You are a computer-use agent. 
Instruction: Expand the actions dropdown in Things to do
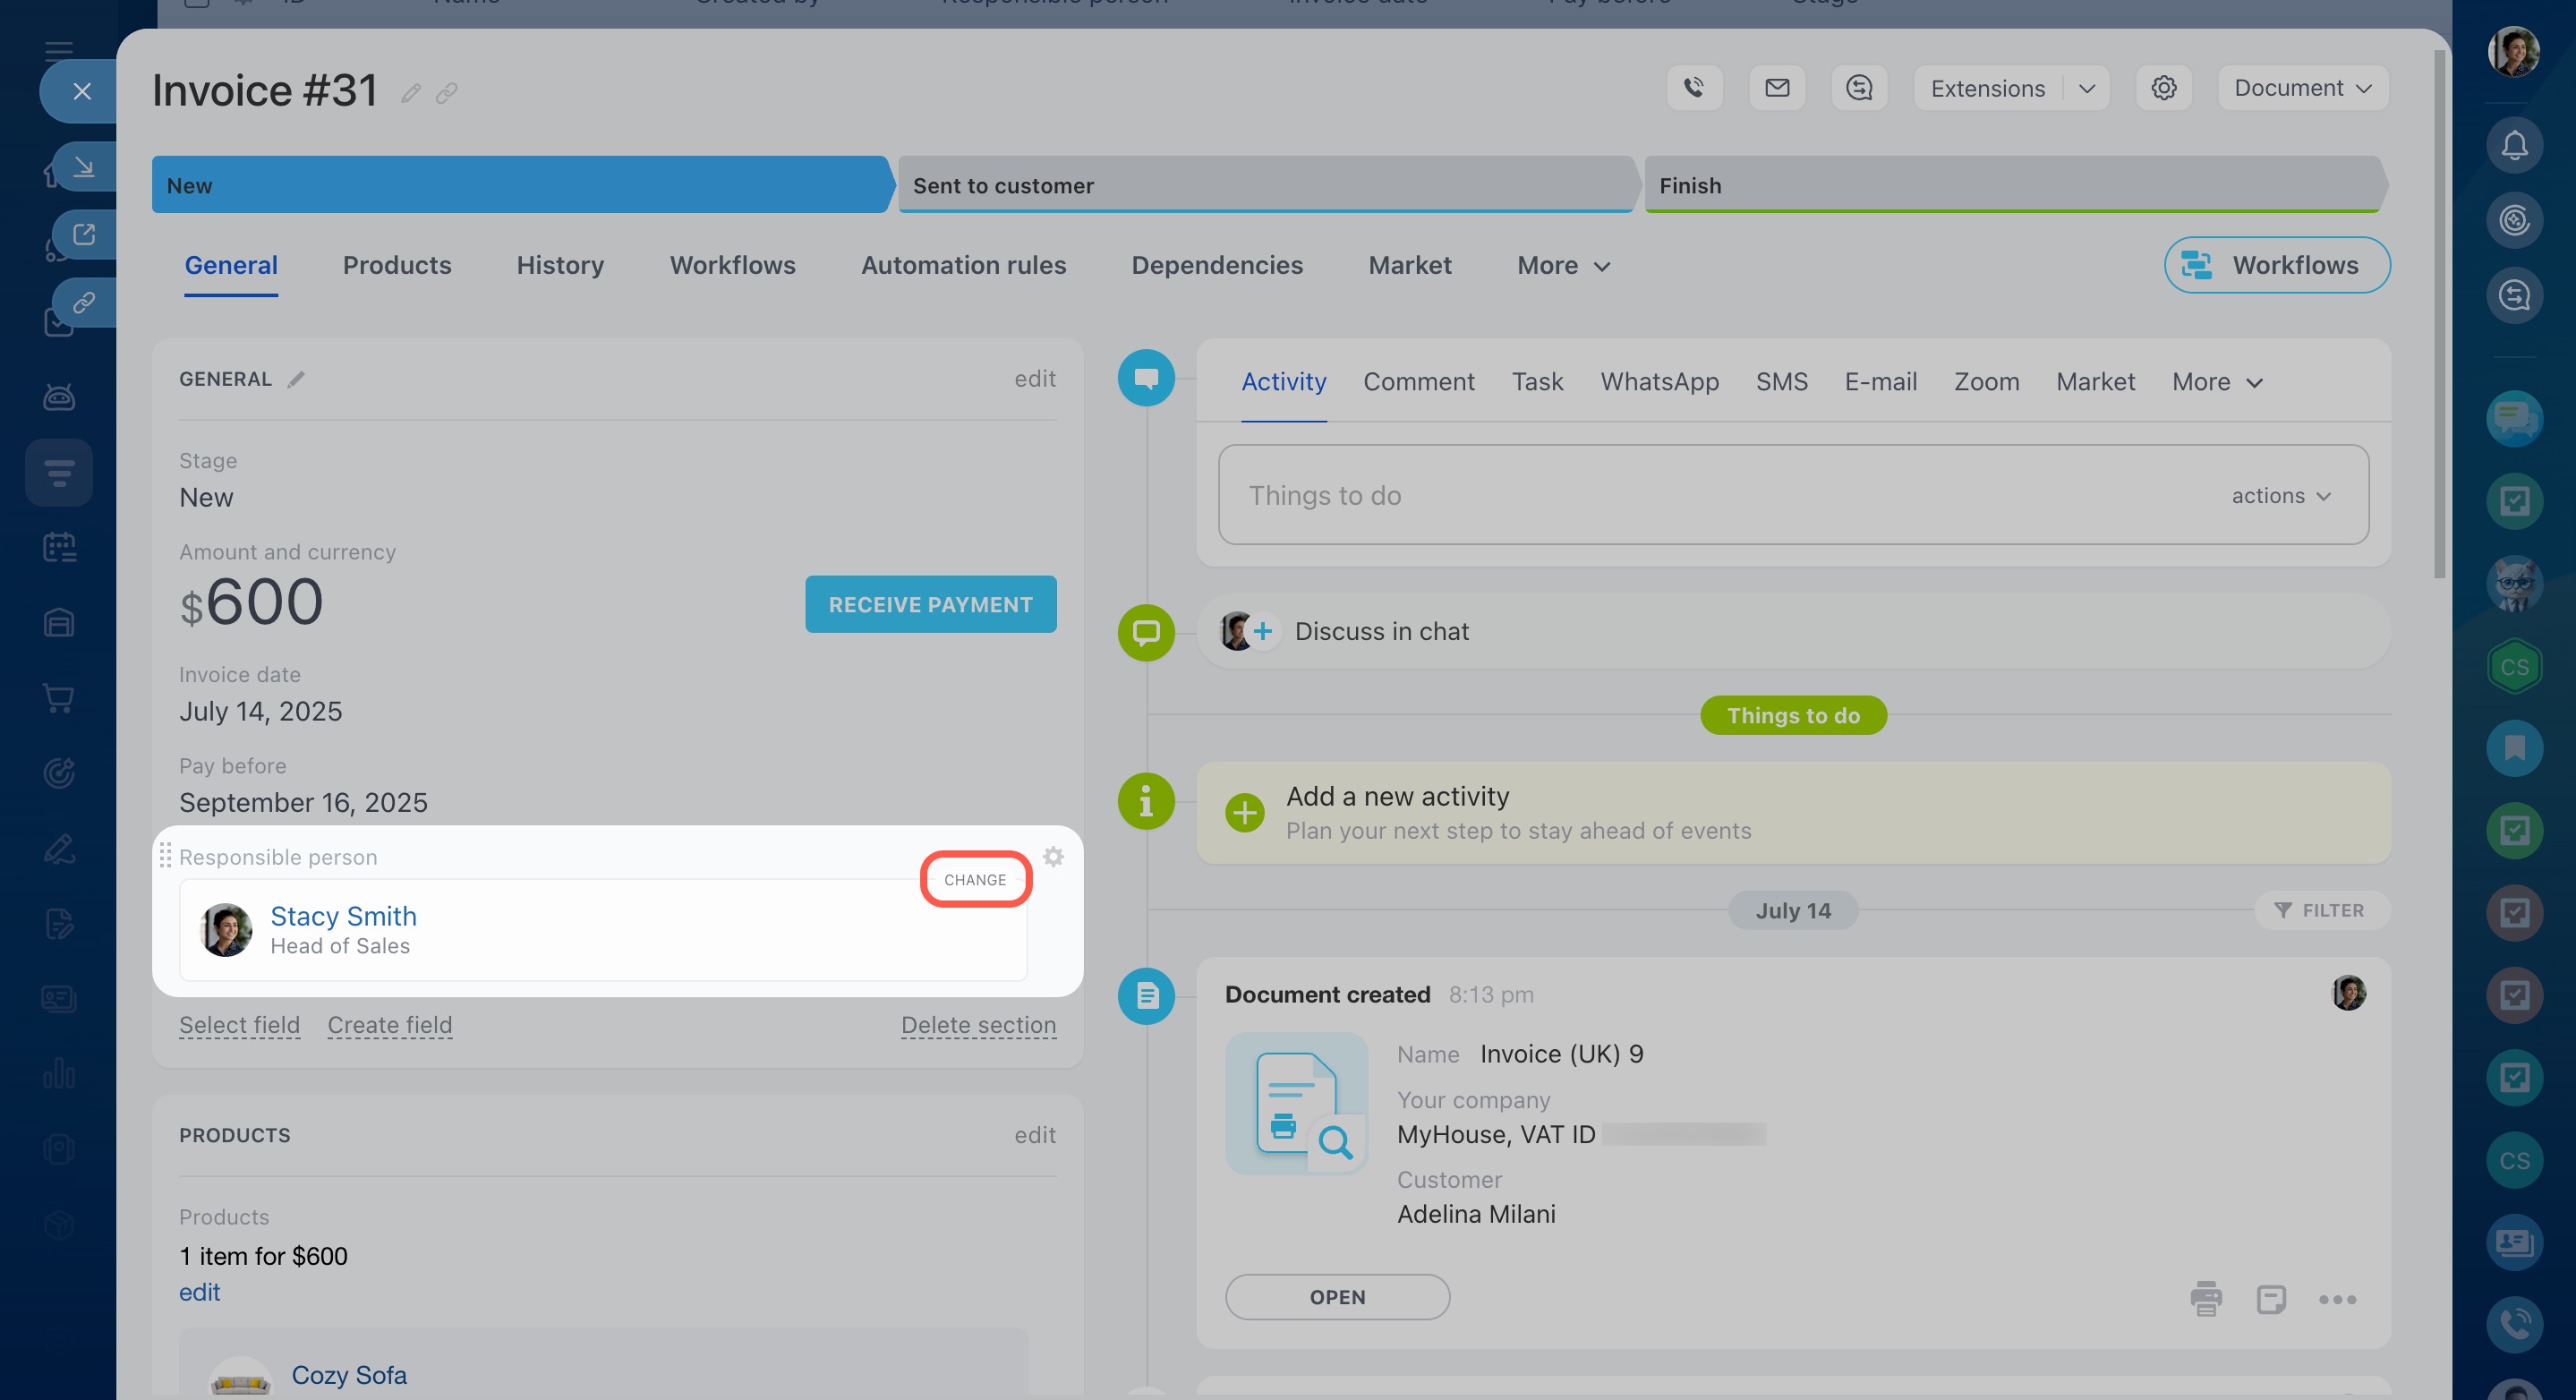pos(2281,496)
